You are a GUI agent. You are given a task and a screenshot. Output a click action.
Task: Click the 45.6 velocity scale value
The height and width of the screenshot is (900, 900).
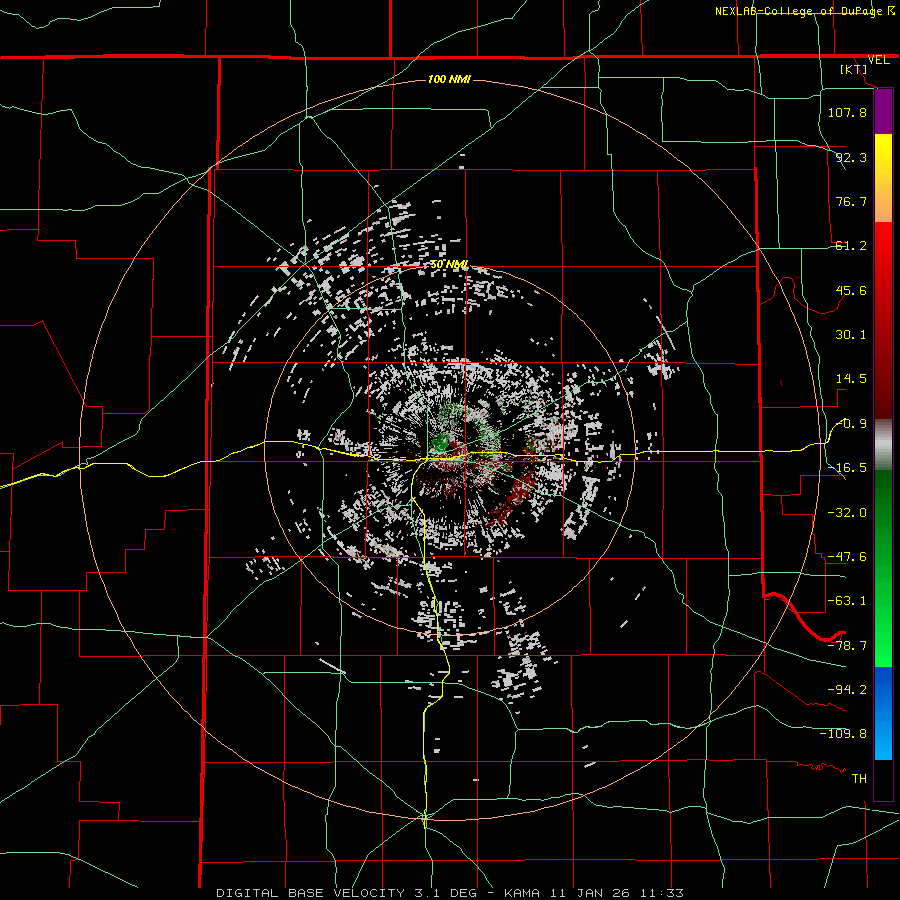[851, 290]
